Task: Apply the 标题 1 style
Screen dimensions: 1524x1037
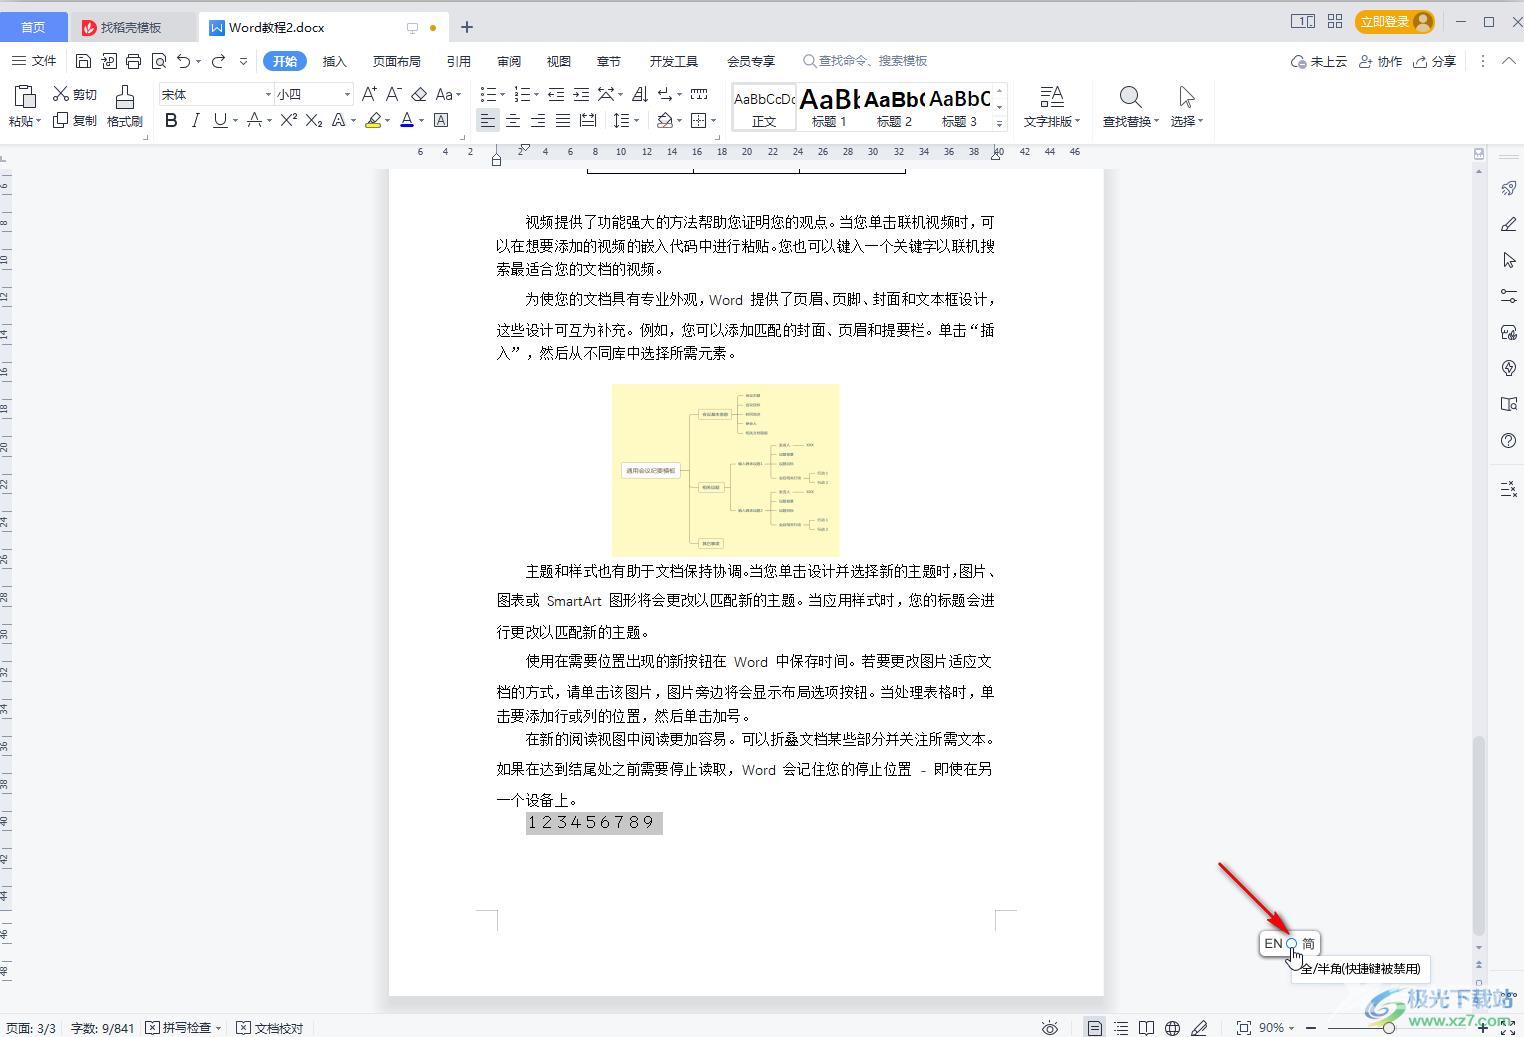Action: click(x=829, y=106)
